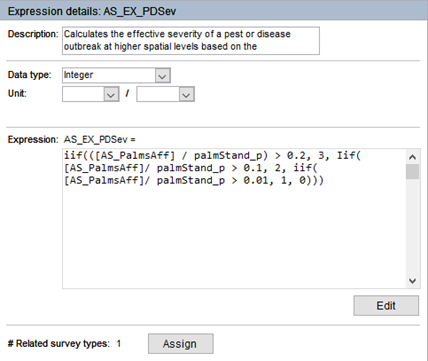Viewport: 428px width, 361px height.
Task: Click the empty scrollbar track below thumb
Action: 413,227
